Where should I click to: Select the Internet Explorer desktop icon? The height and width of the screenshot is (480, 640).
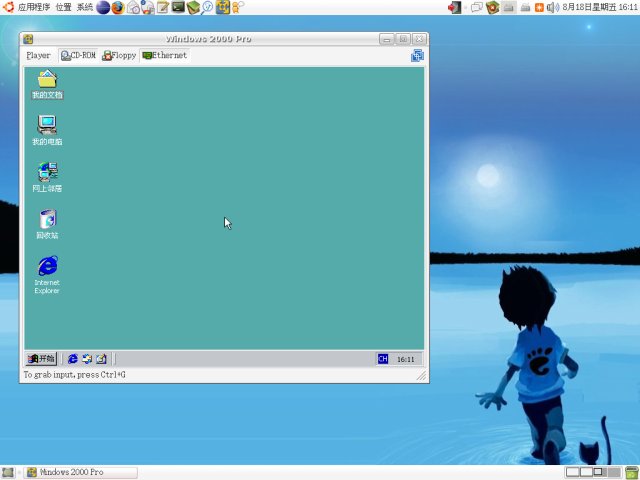[x=47, y=275]
